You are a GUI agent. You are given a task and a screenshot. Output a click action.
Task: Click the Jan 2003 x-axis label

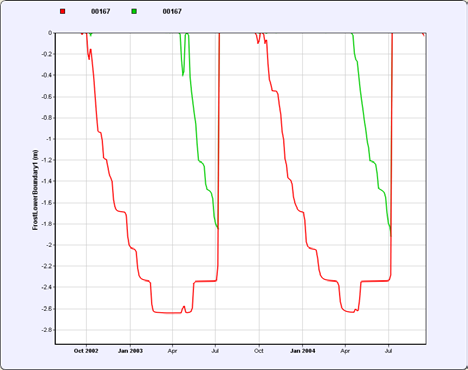click(x=130, y=351)
